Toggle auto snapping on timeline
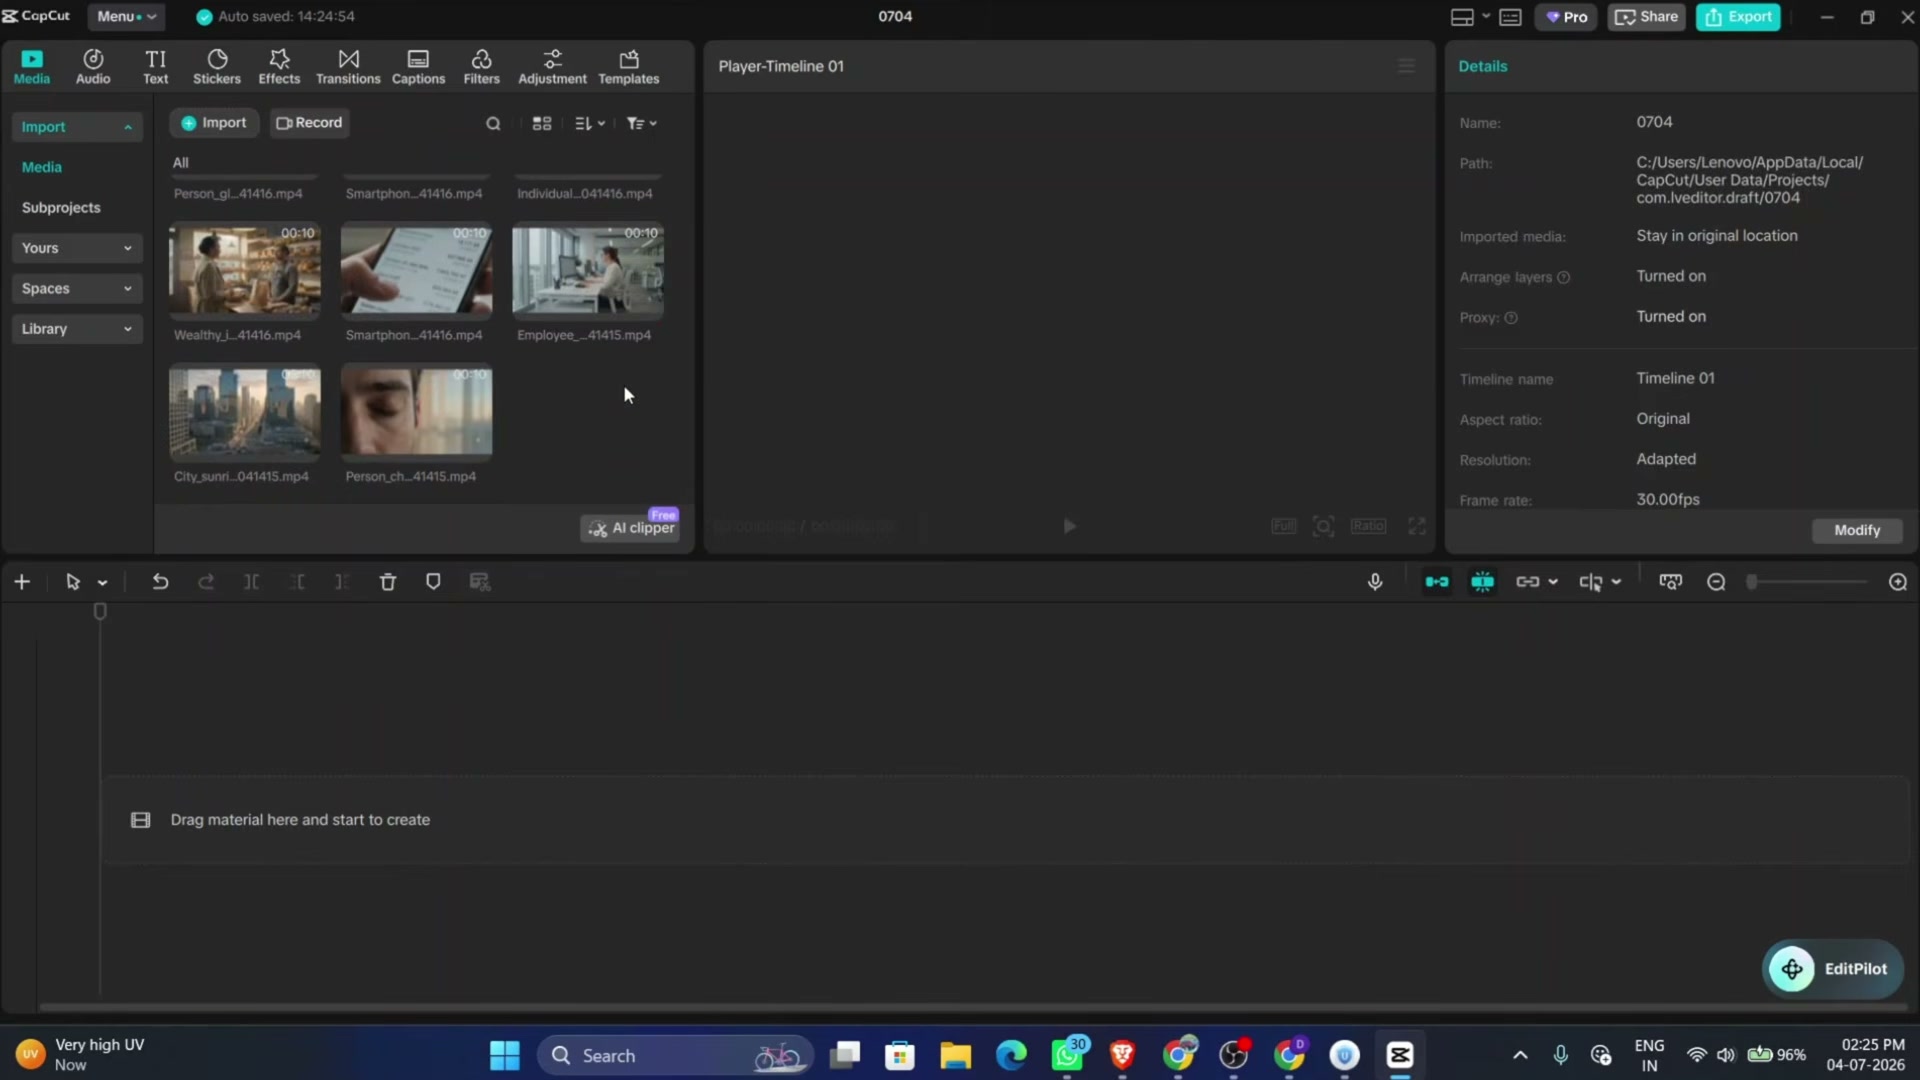 (1482, 582)
